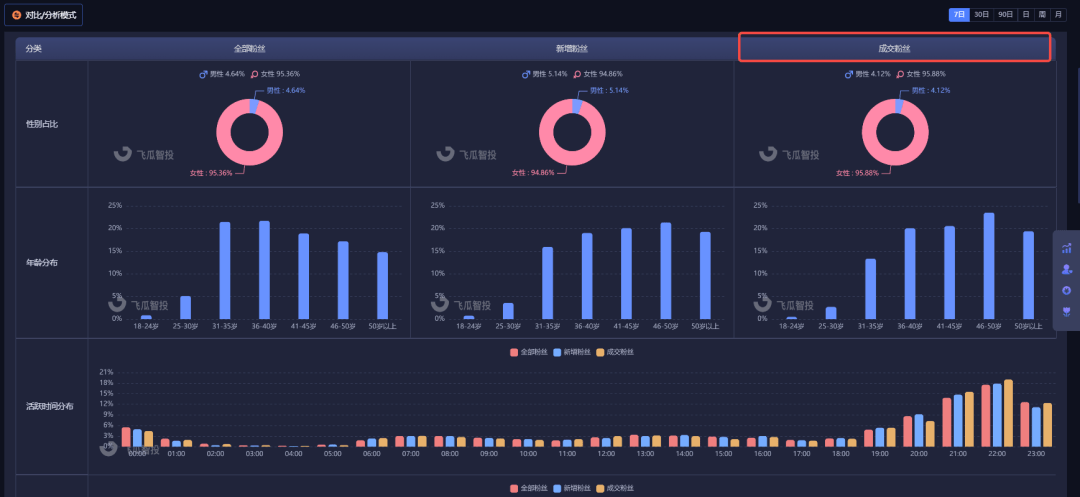Click female symbol icon beside 女性 95.88%

click(900, 74)
